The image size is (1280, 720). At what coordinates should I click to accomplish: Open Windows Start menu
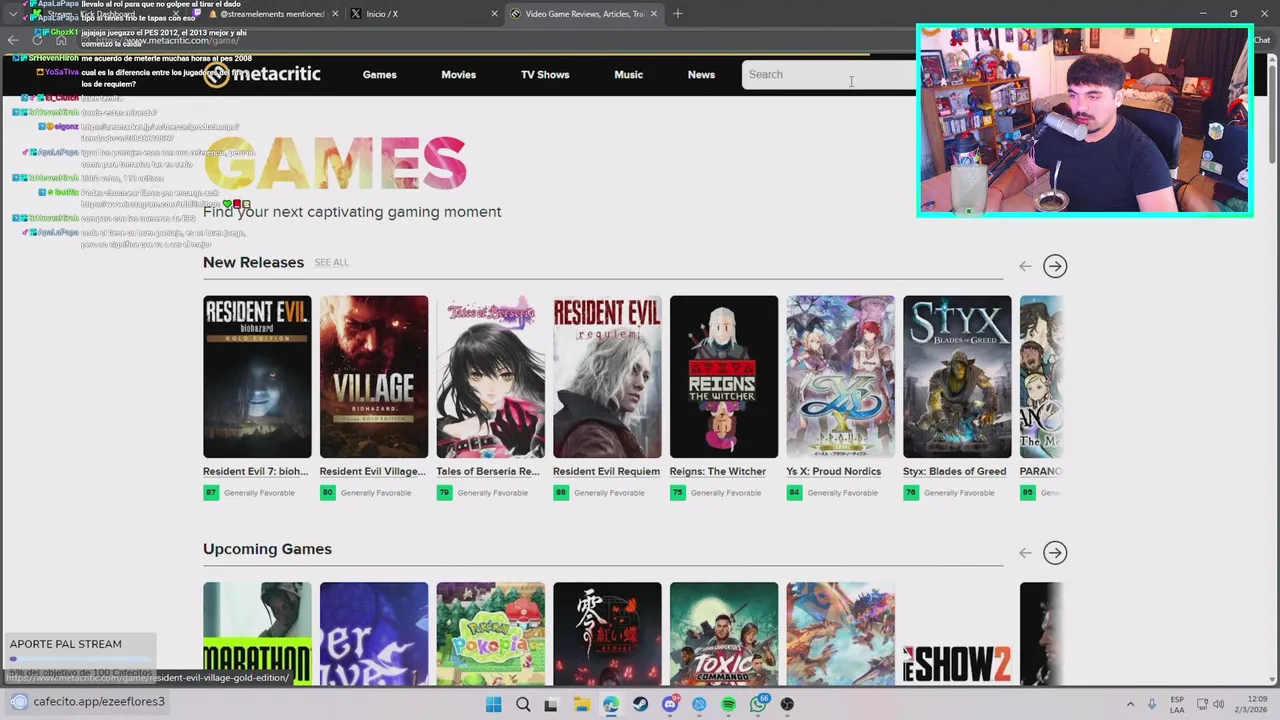click(x=493, y=704)
